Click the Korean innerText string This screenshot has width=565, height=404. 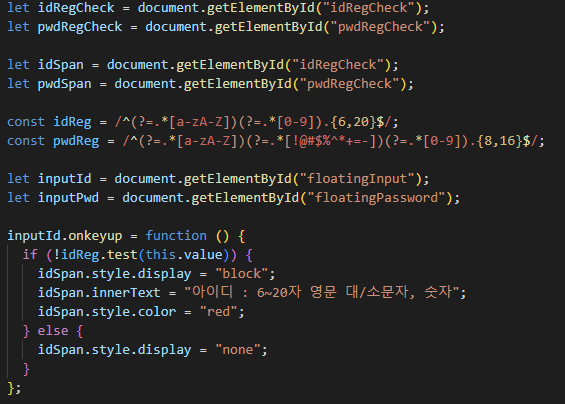[x=321, y=293]
